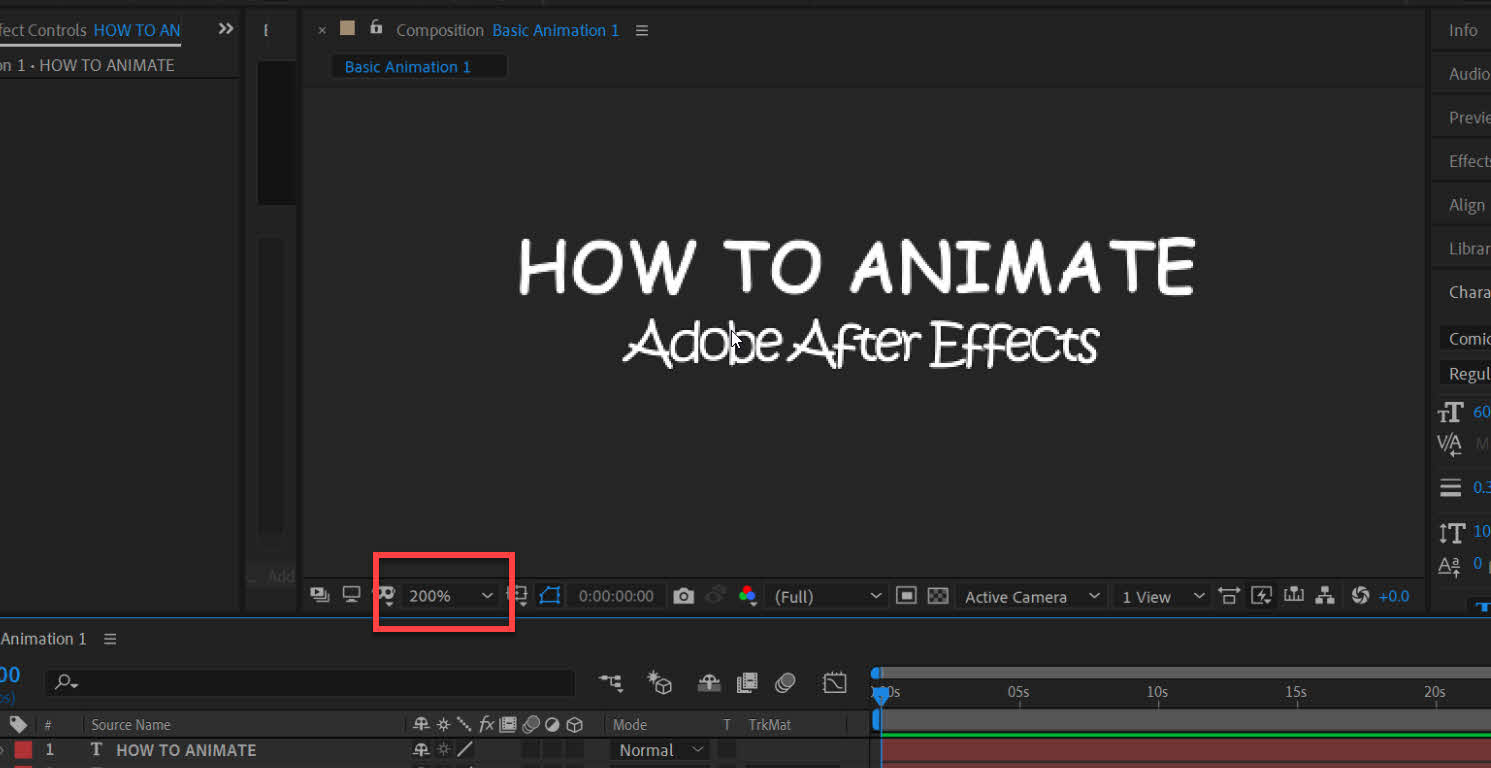Click the 10s mark on time ruler
This screenshot has height=768, width=1491.
point(1157,692)
